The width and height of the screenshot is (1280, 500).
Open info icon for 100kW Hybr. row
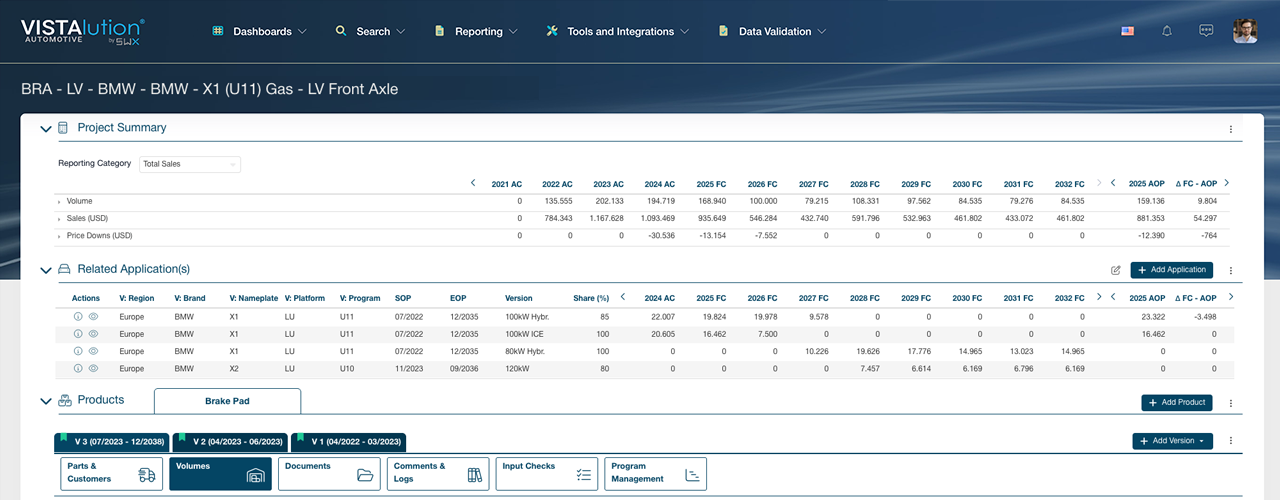point(78,316)
